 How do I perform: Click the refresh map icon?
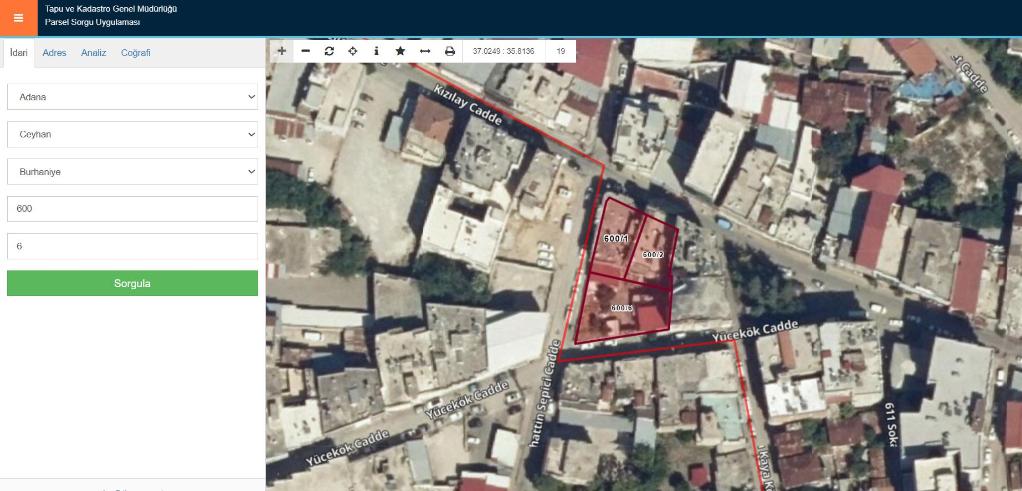(x=329, y=51)
